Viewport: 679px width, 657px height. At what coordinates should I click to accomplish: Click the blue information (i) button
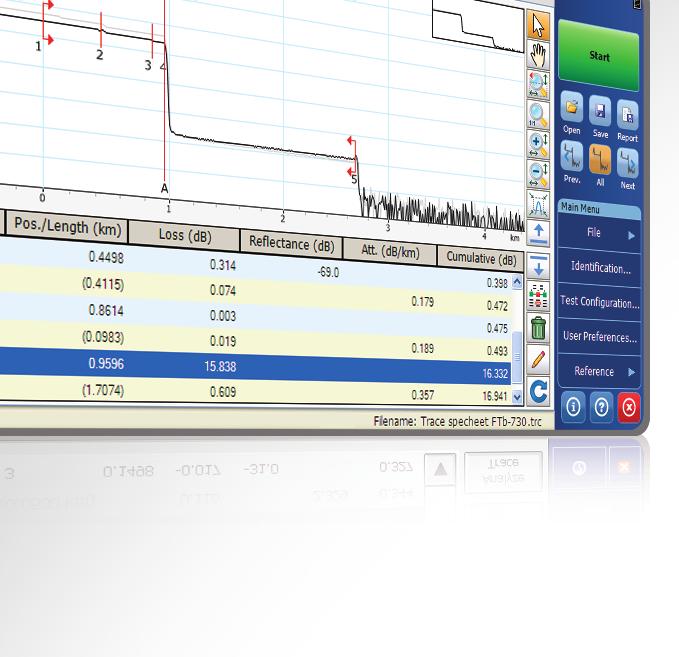573,407
